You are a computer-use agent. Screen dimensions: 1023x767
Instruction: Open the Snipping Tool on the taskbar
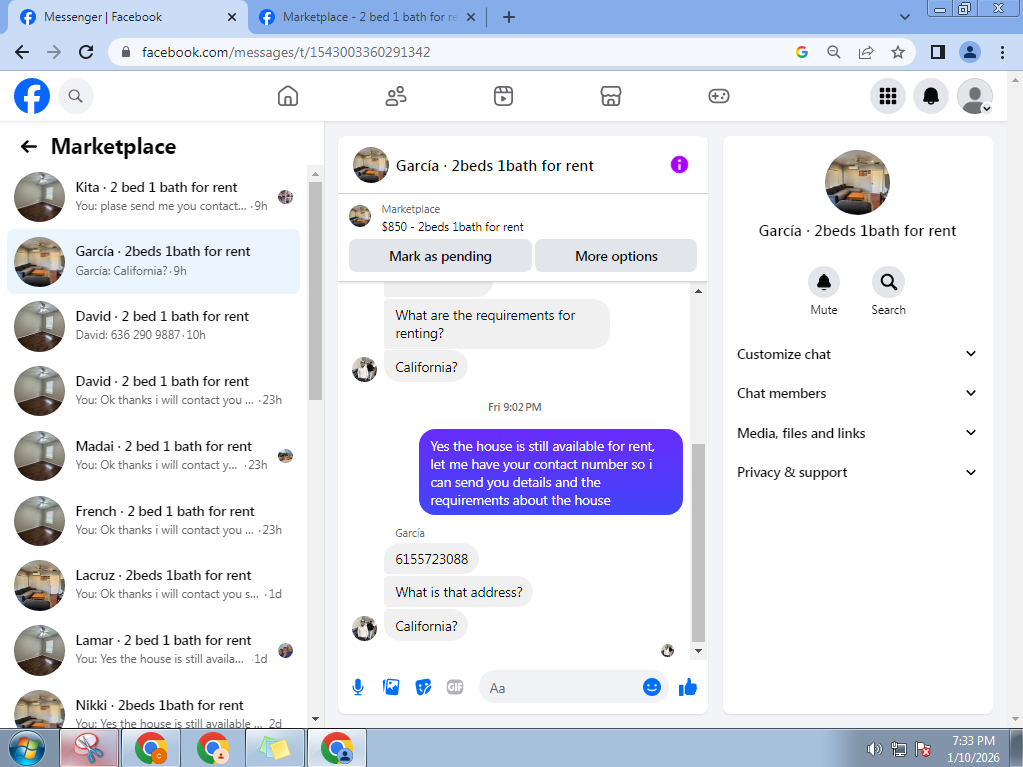(x=89, y=748)
